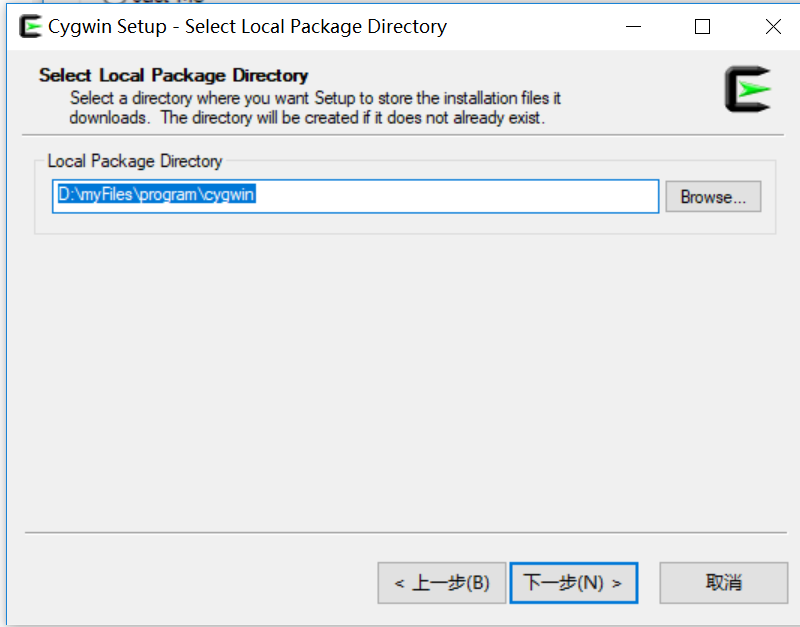Click the blank dialog area below the group box
The image size is (800, 627).
(400, 380)
